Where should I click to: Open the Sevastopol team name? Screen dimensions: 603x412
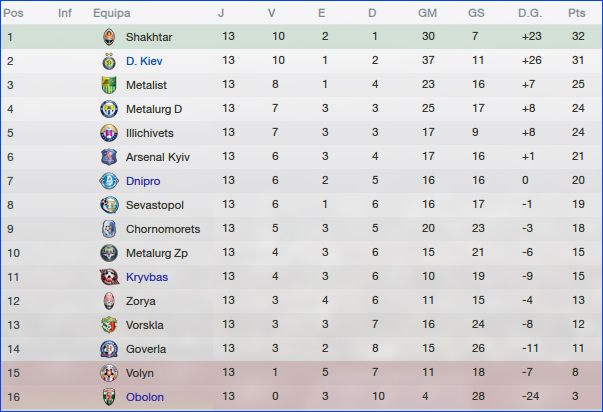pos(155,205)
